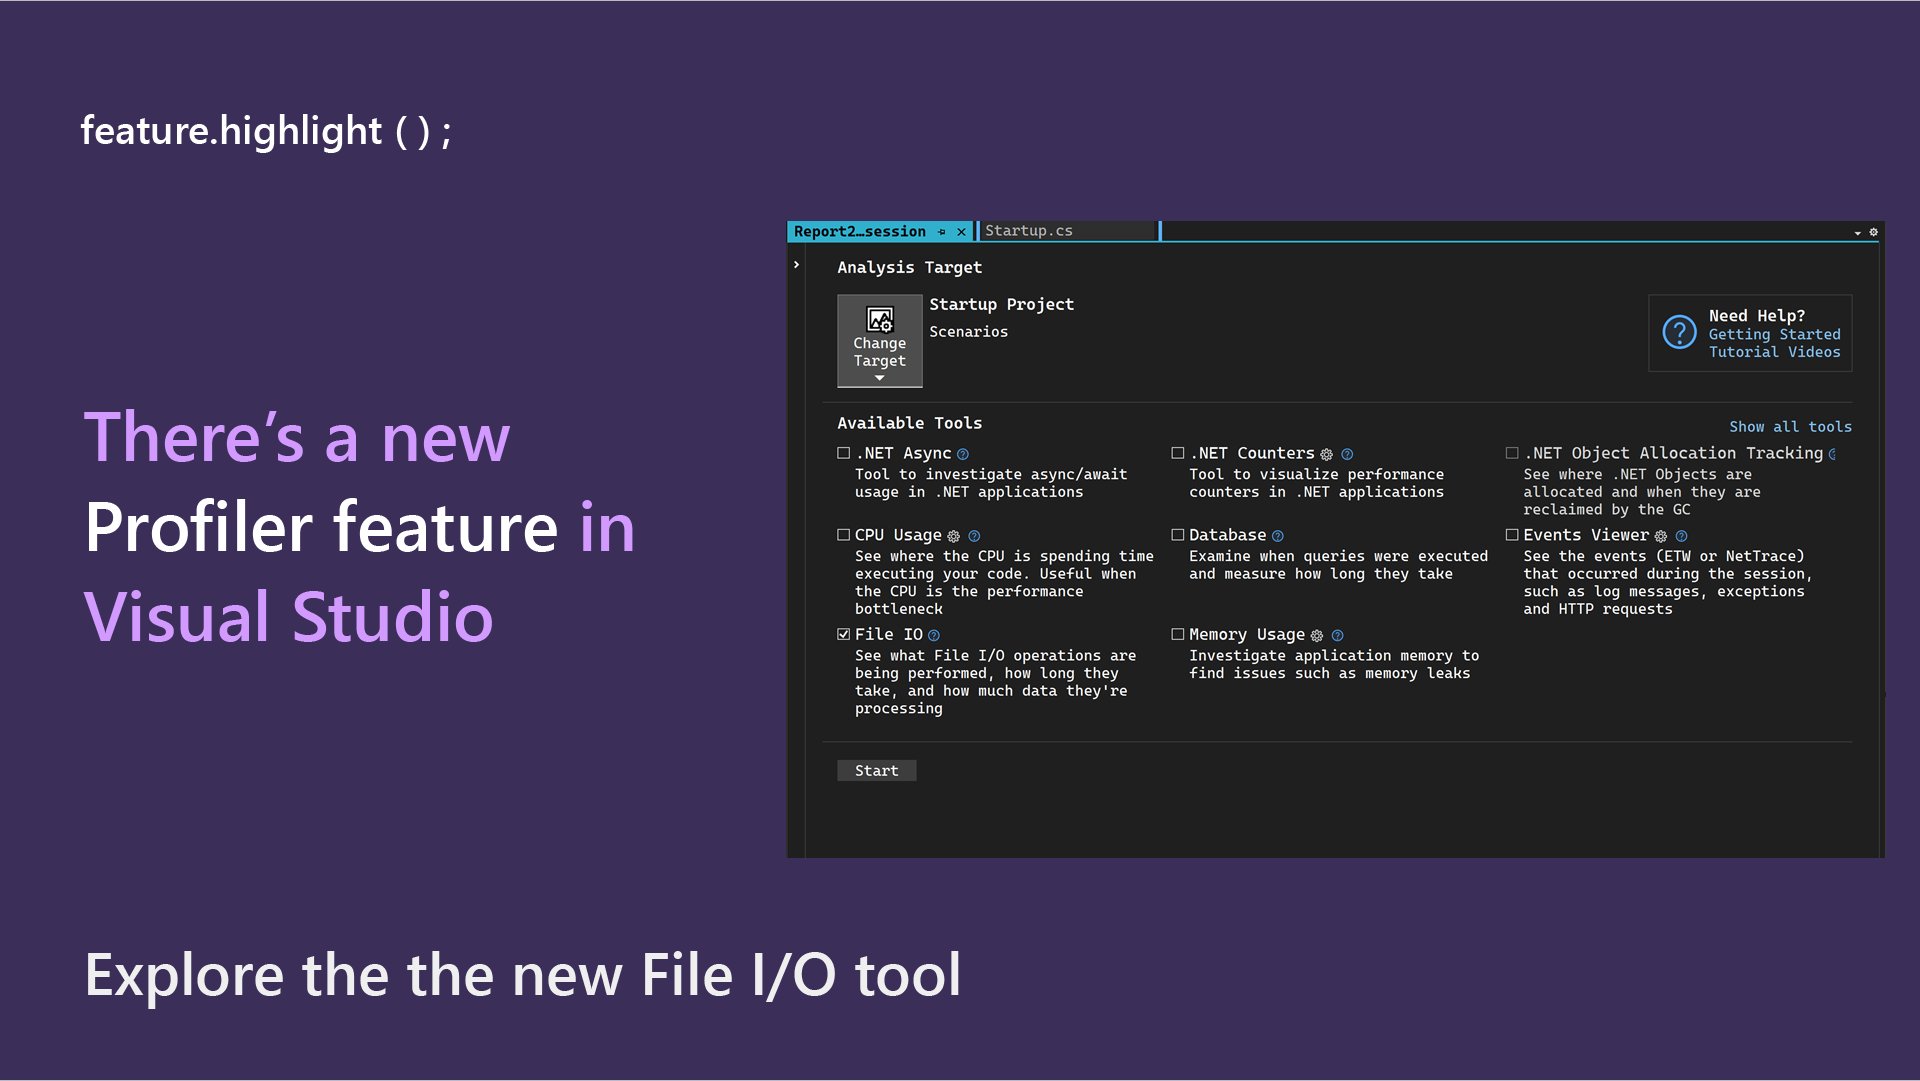Open the Show all tools link
This screenshot has height=1081, width=1920.
pos(1790,426)
